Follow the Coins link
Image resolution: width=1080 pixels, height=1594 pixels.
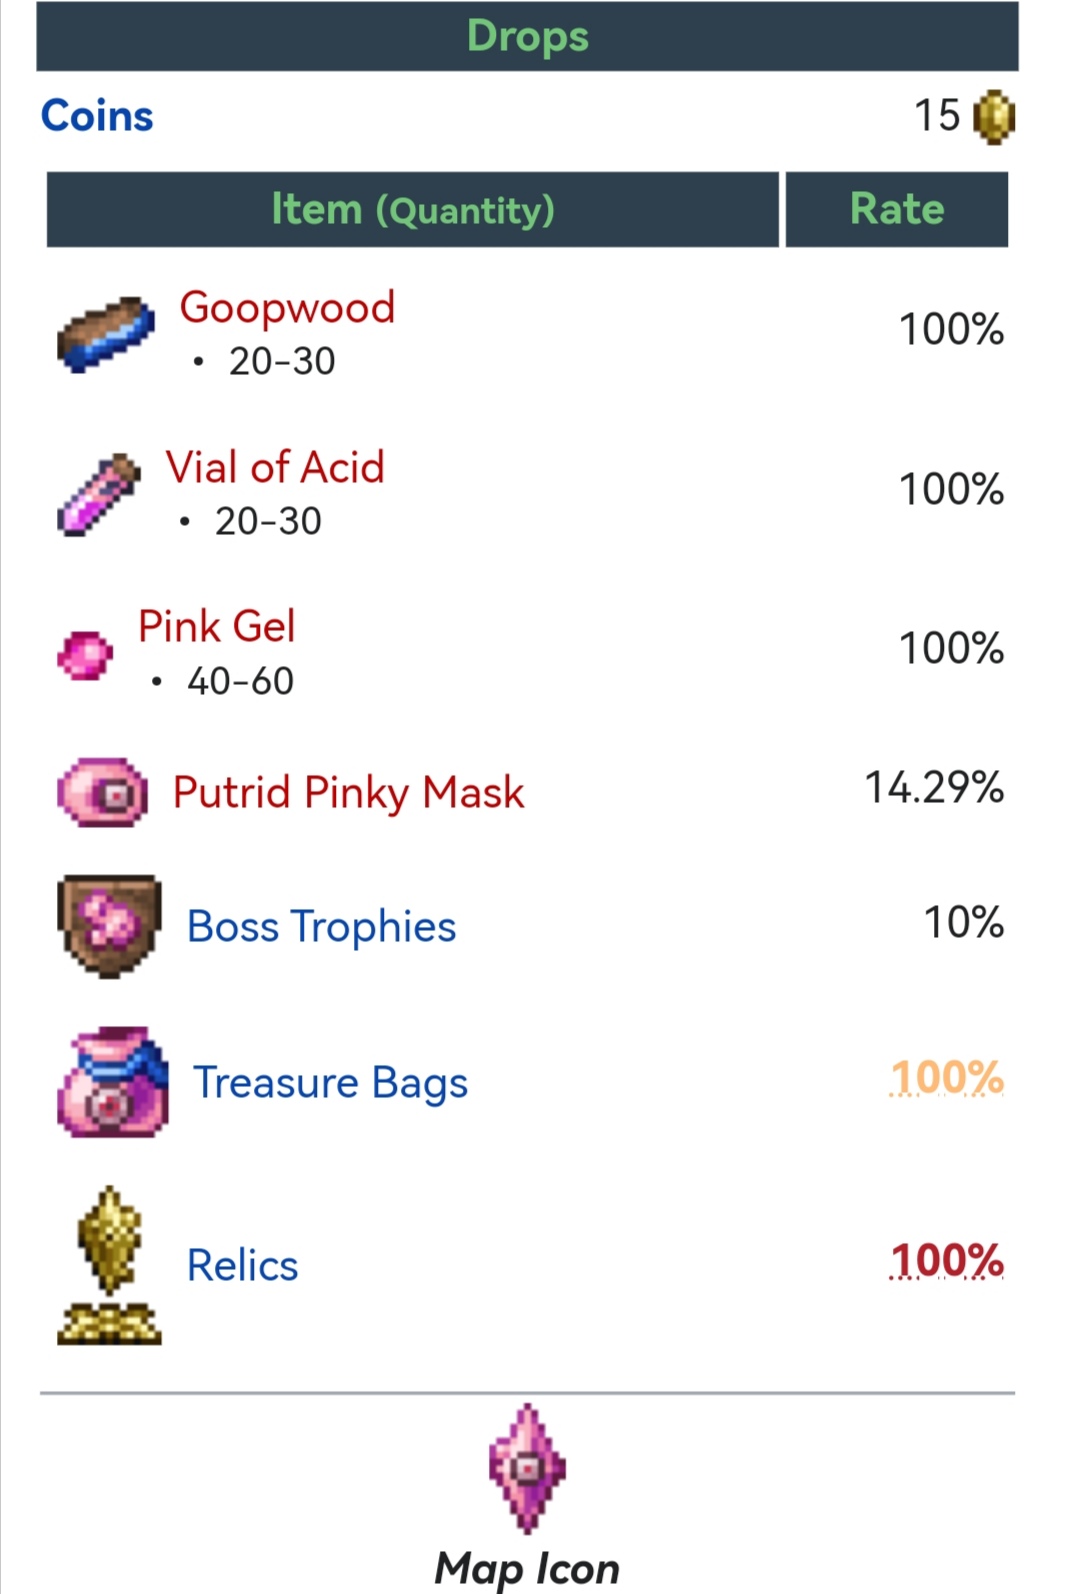(x=97, y=116)
